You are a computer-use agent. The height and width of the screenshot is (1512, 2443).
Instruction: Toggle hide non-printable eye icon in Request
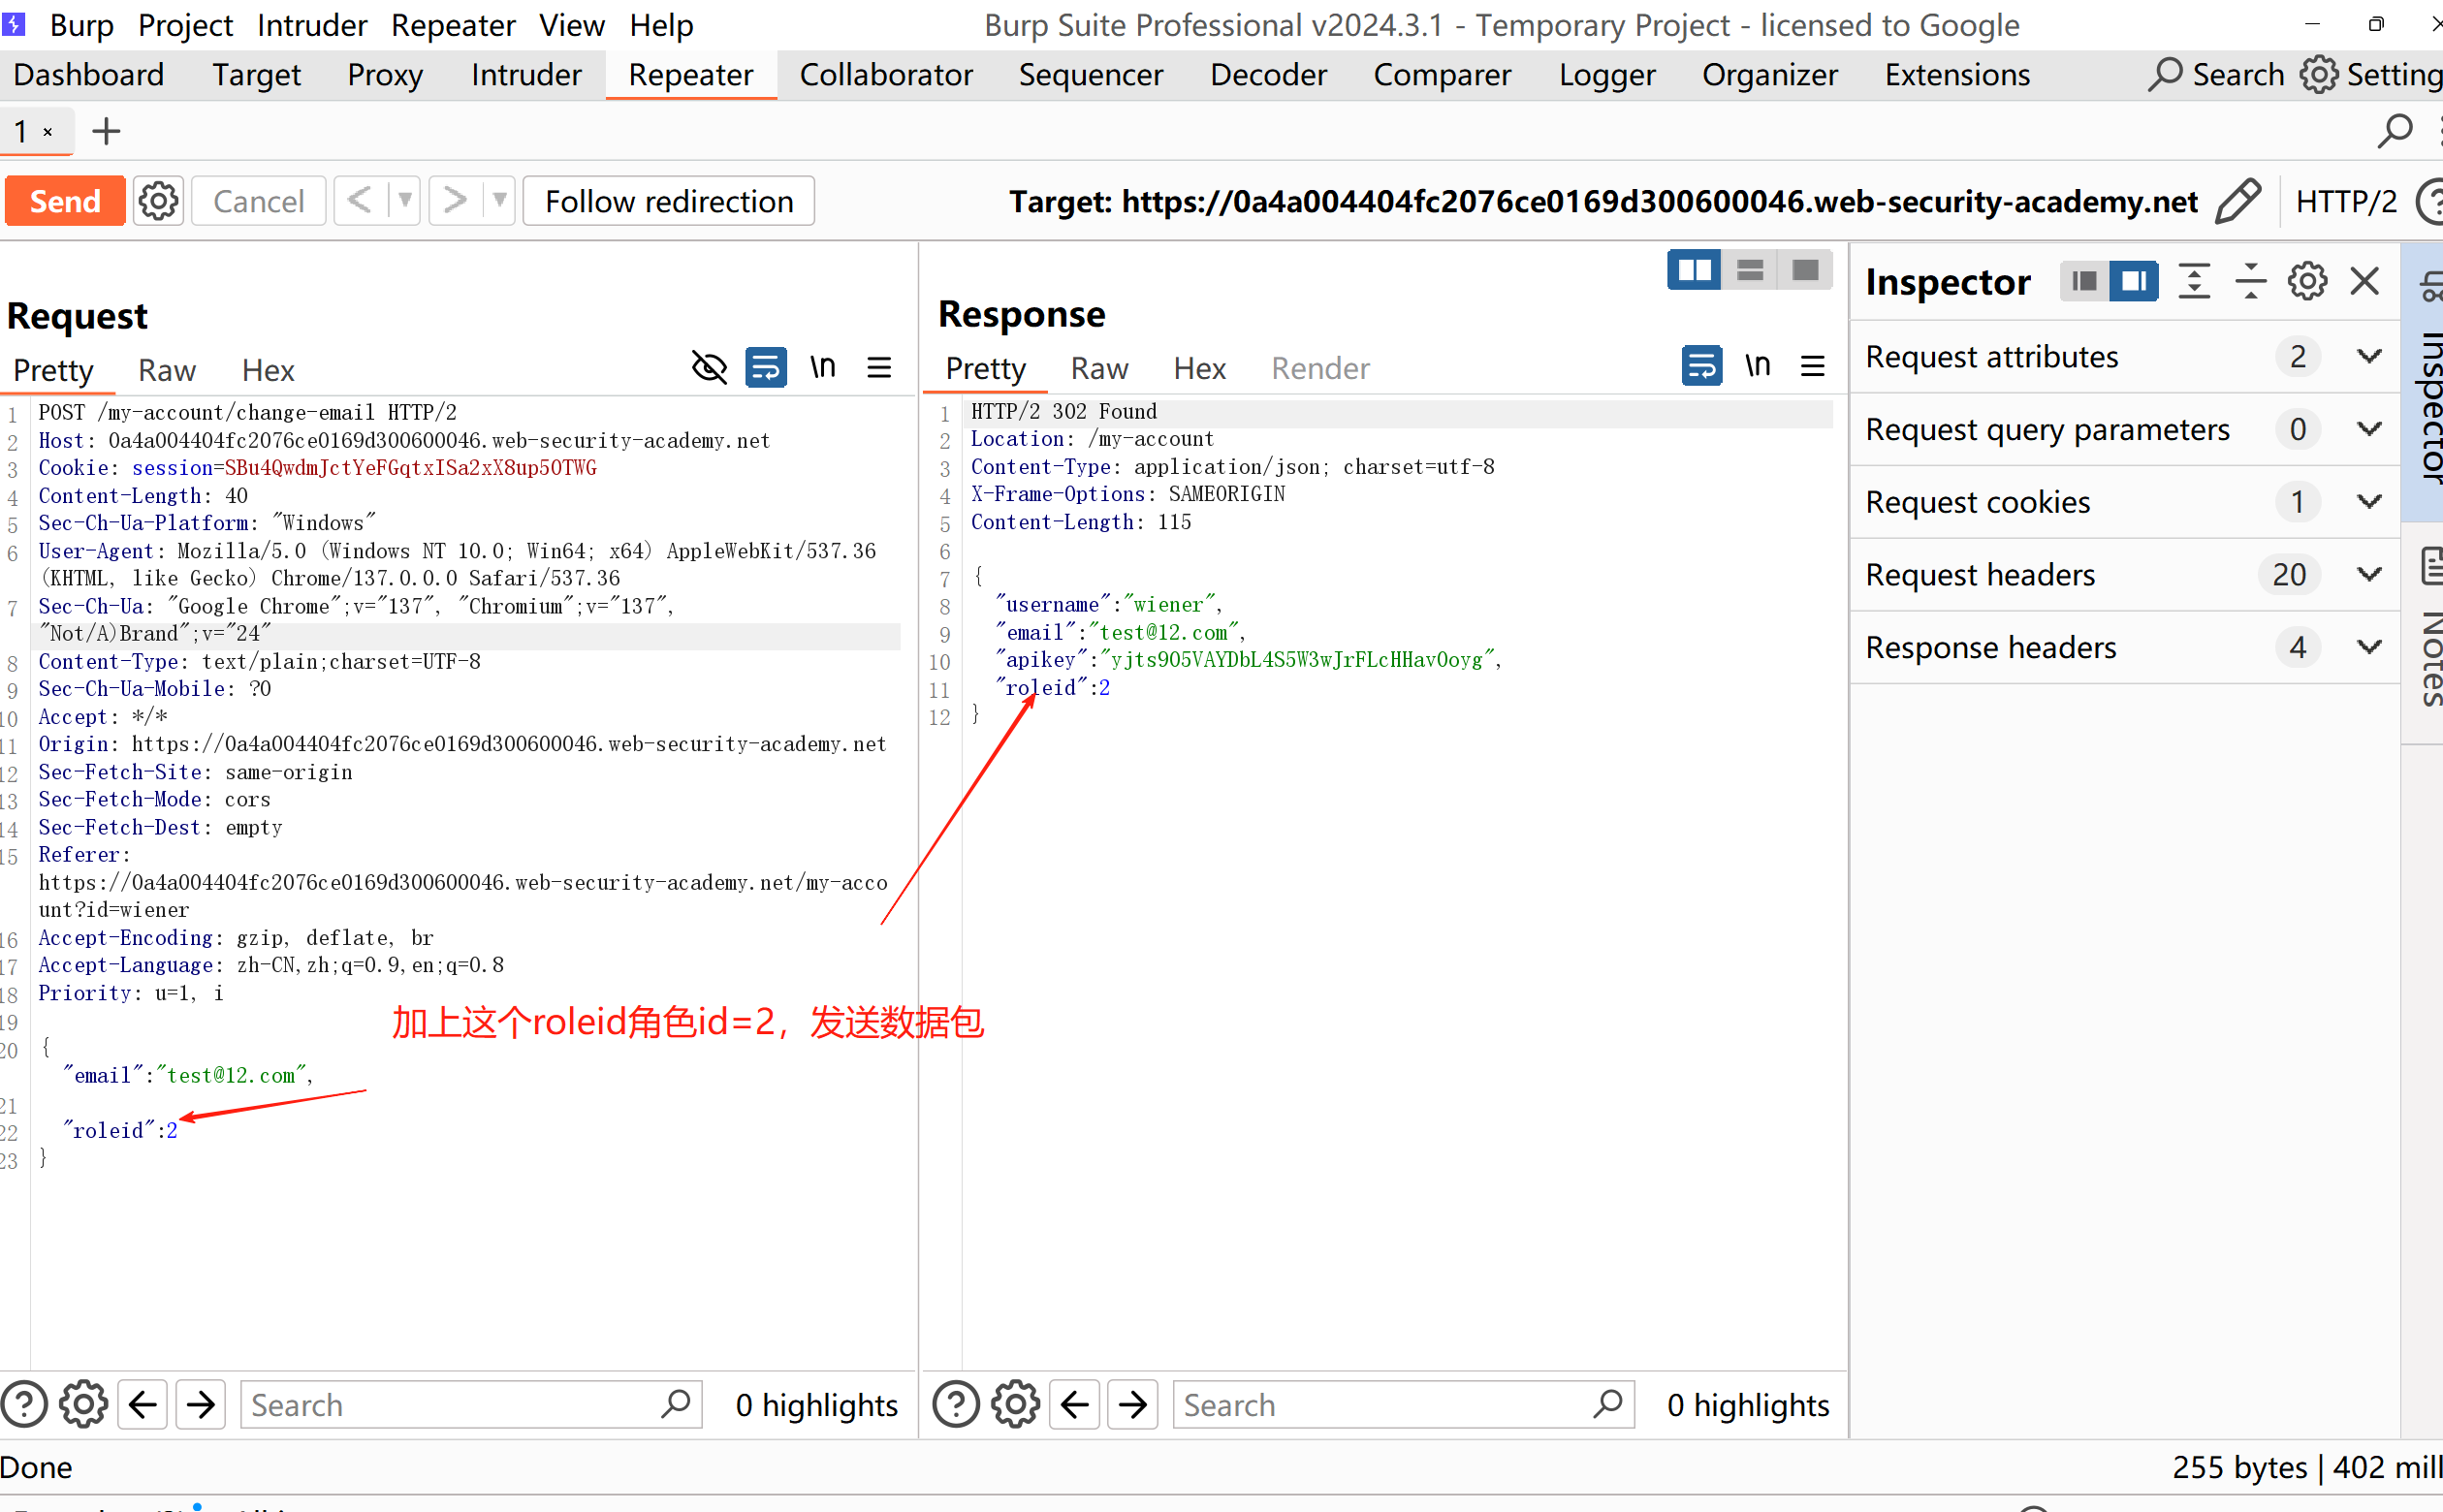(x=709, y=368)
